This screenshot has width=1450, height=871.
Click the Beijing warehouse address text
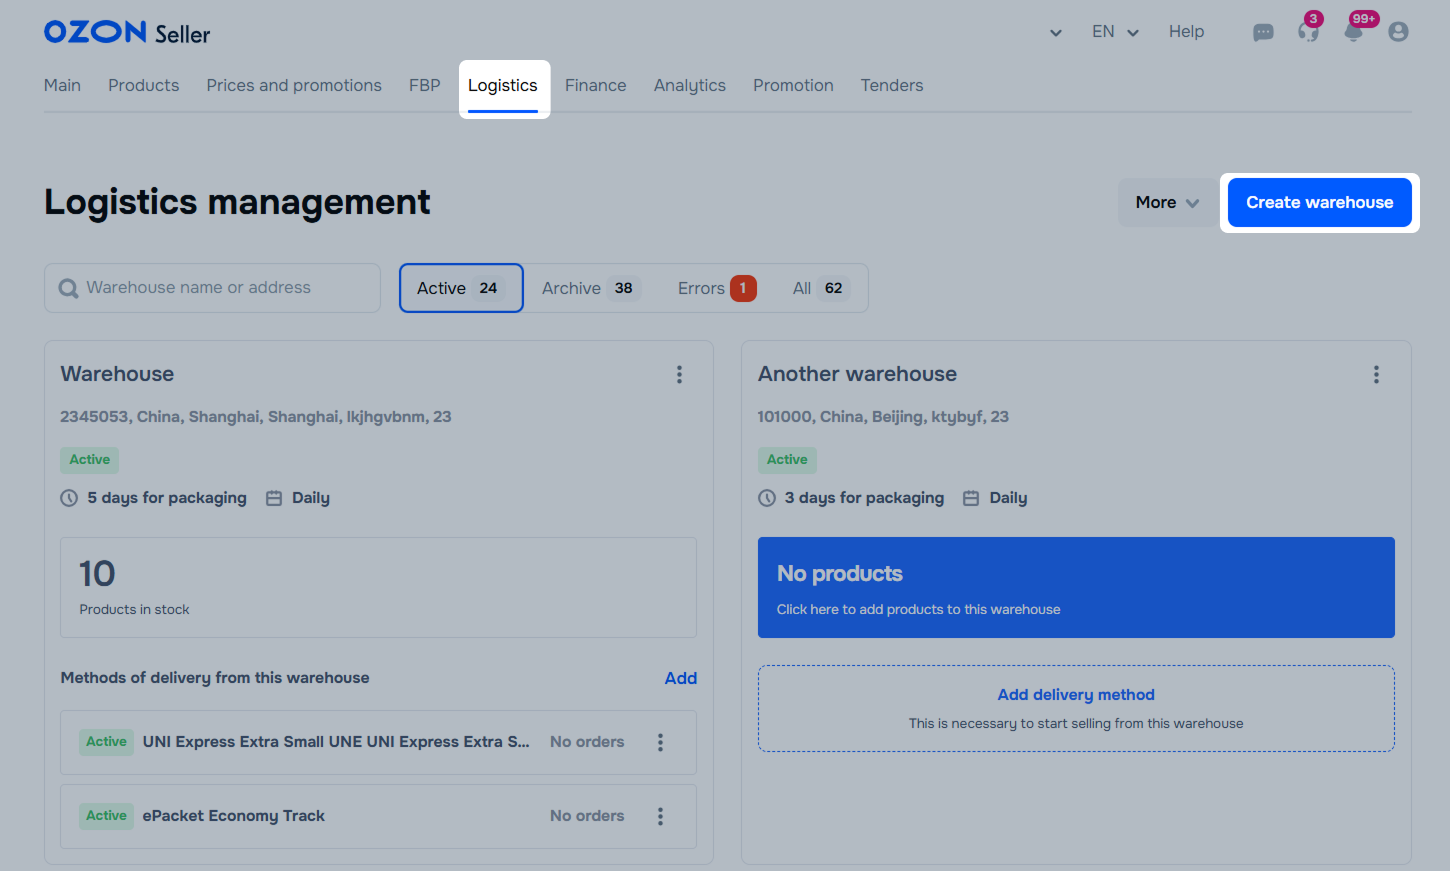pyautogui.click(x=883, y=417)
